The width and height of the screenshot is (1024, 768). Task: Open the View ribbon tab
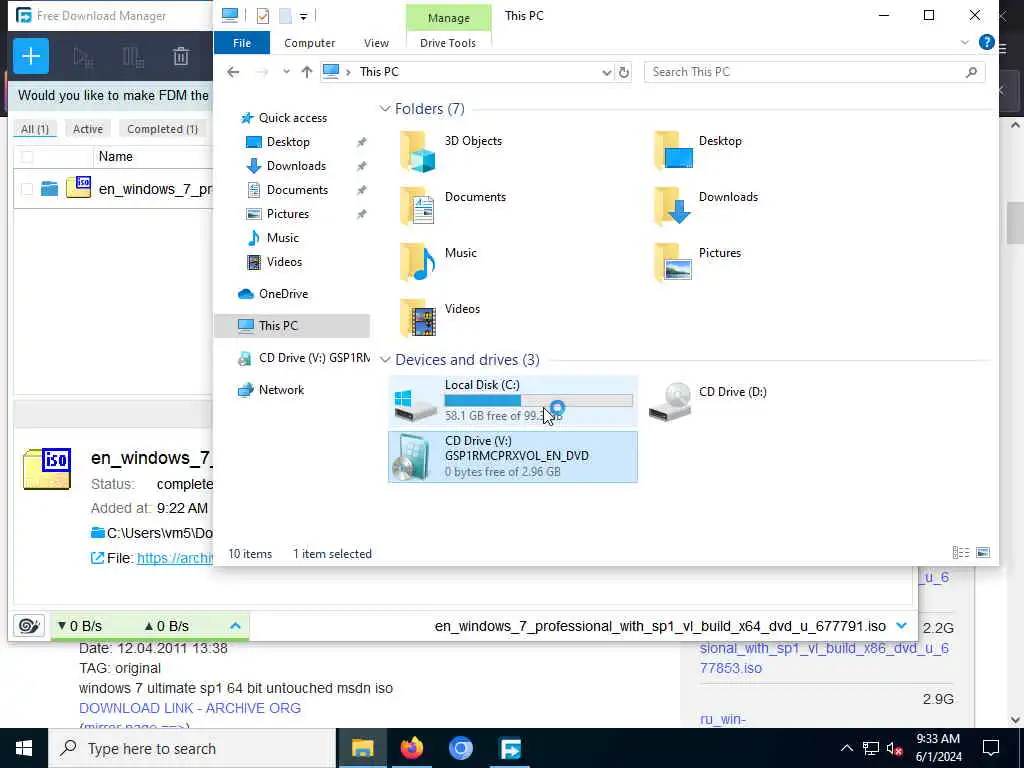pos(376,43)
